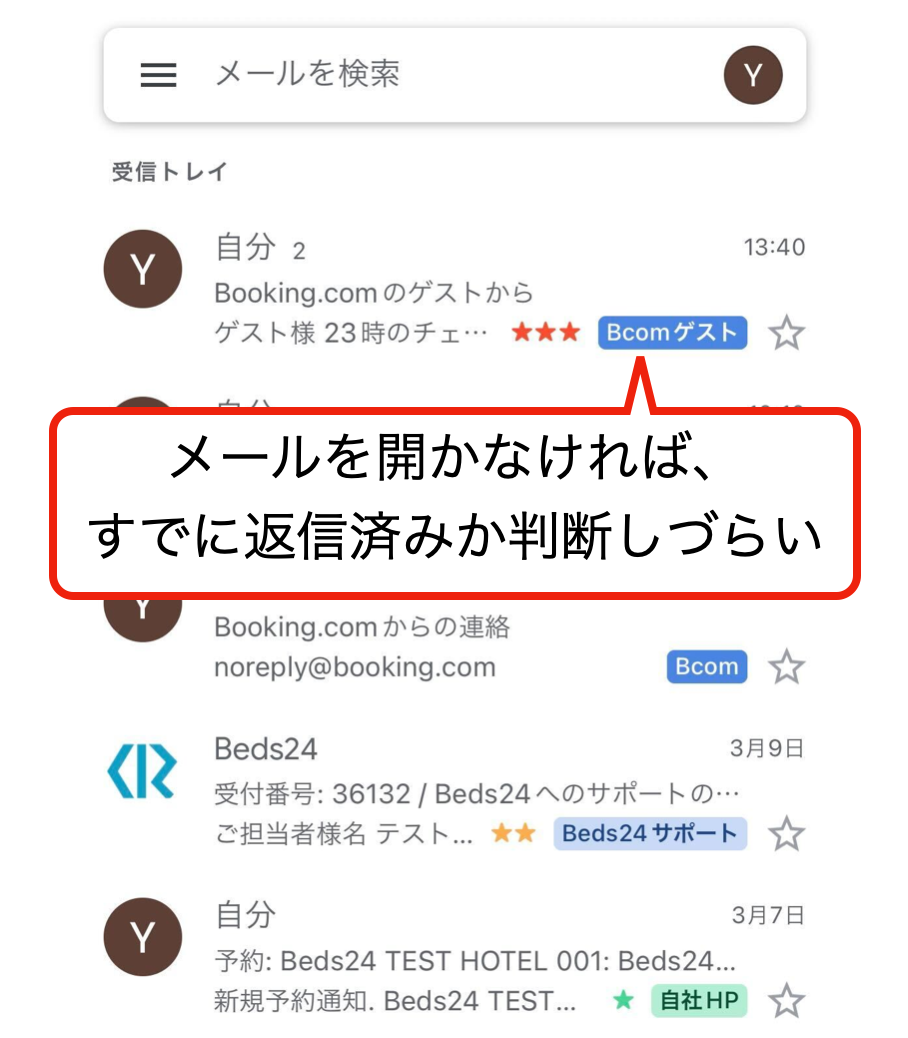The height and width of the screenshot is (1038, 908).
Task: Click the three red stars importance marker
Action: tap(546, 332)
